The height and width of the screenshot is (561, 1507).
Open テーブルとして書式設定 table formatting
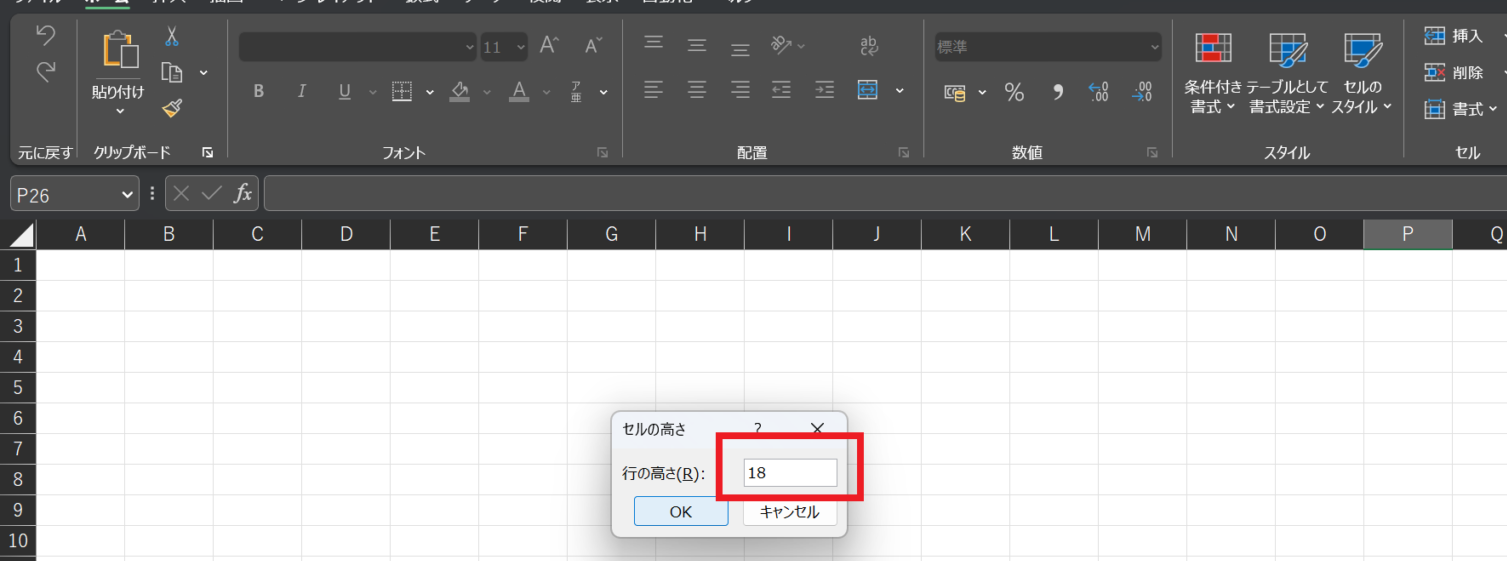[x=1287, y=73]
